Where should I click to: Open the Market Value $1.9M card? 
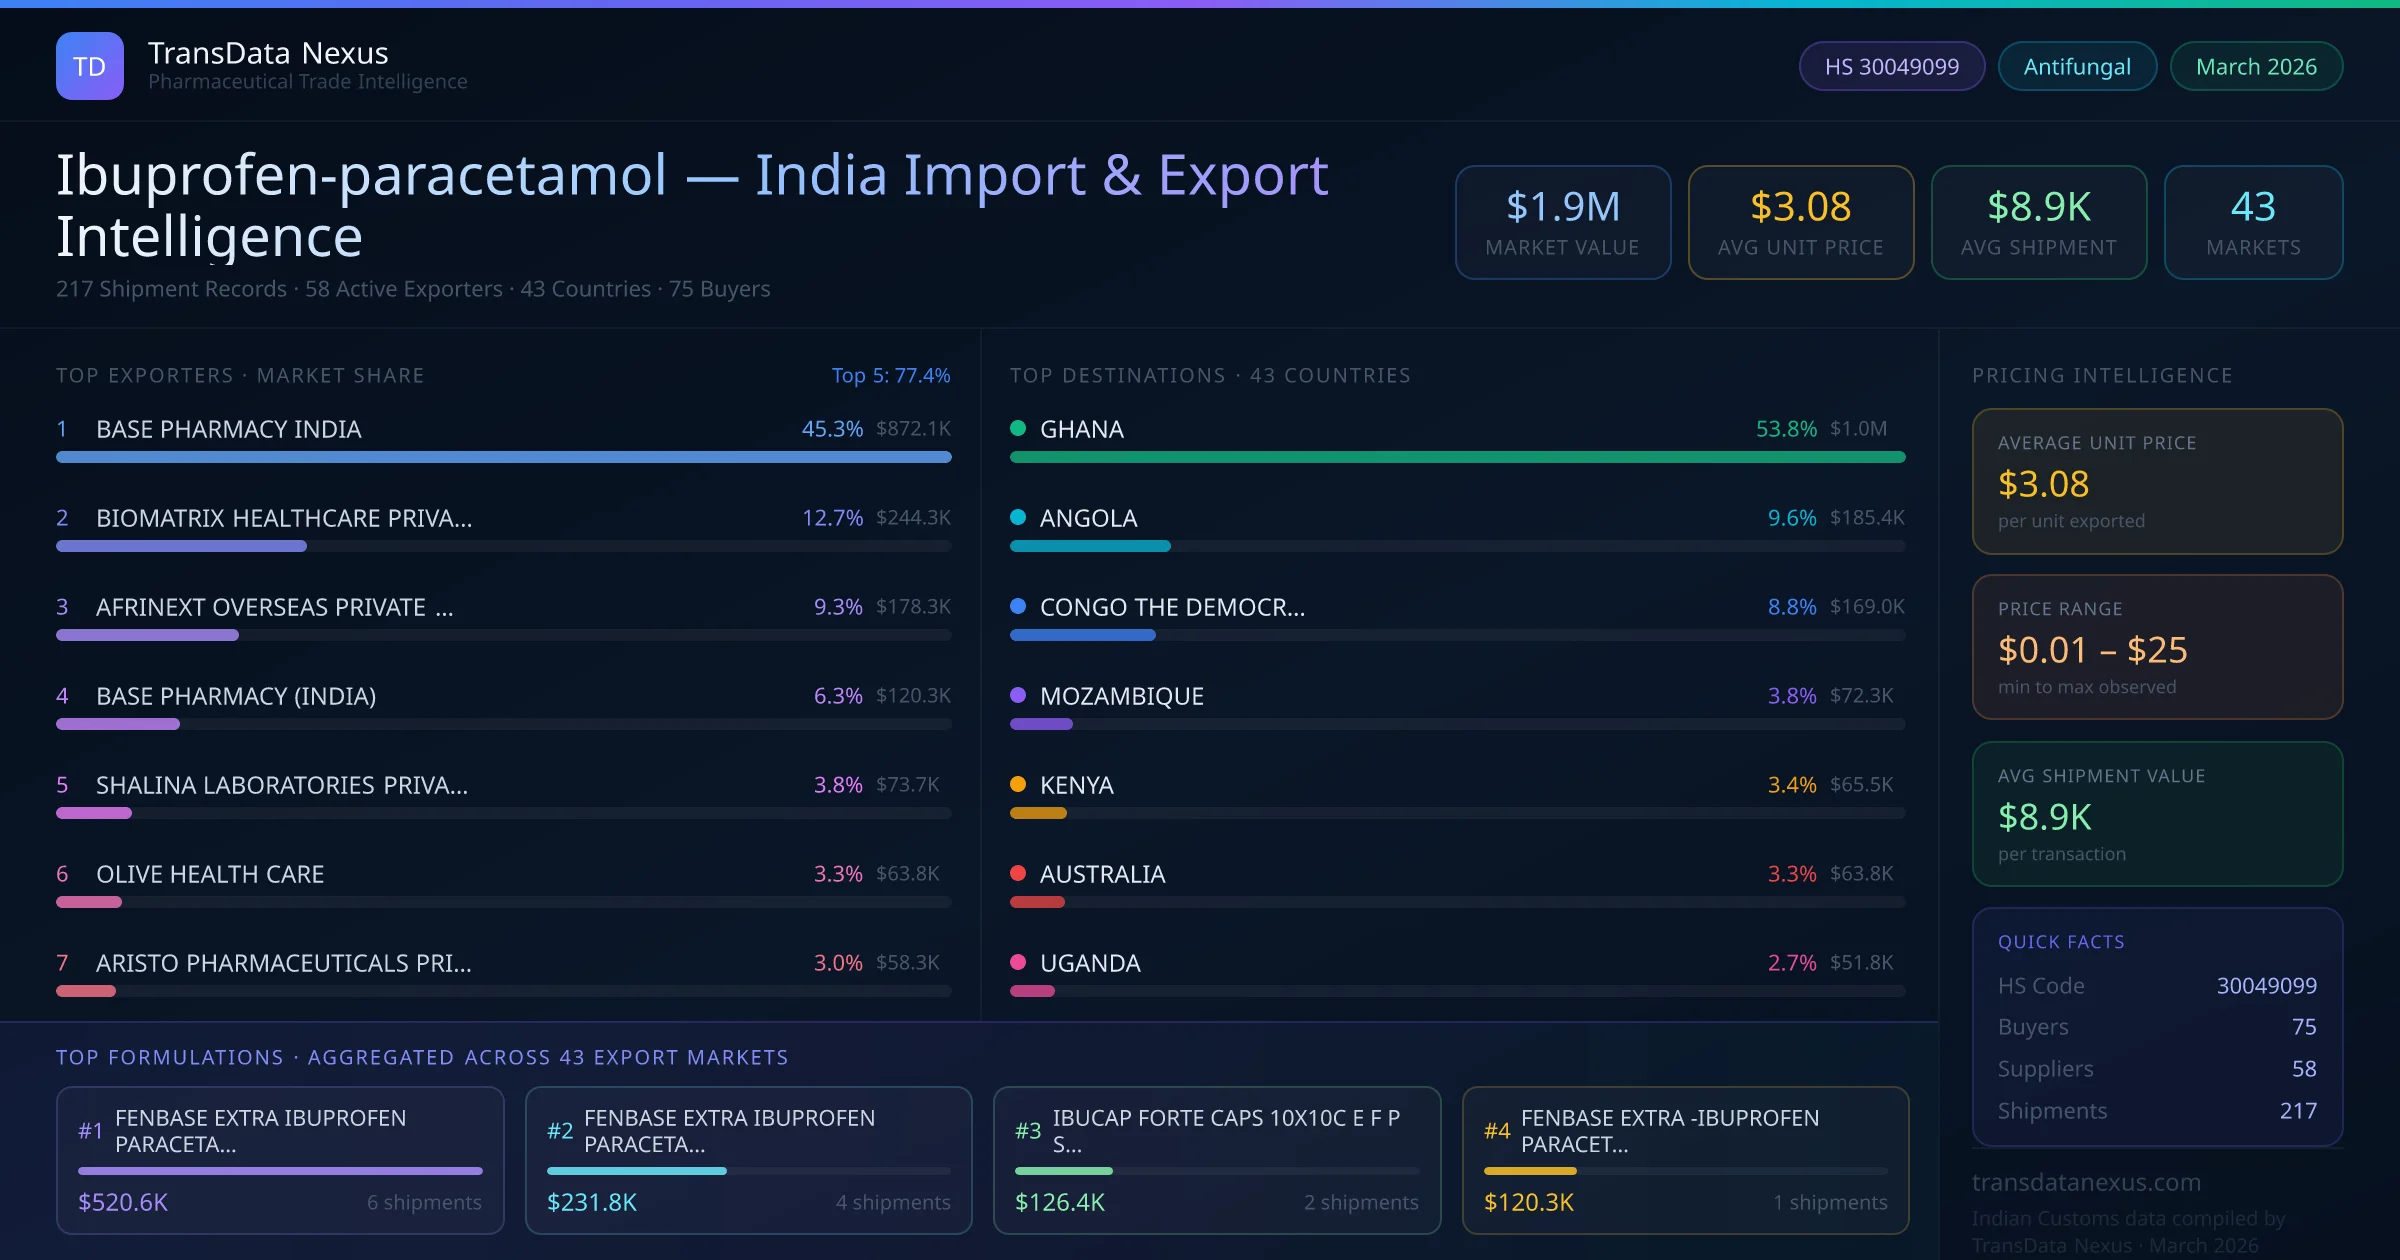tap(1562, 222)
